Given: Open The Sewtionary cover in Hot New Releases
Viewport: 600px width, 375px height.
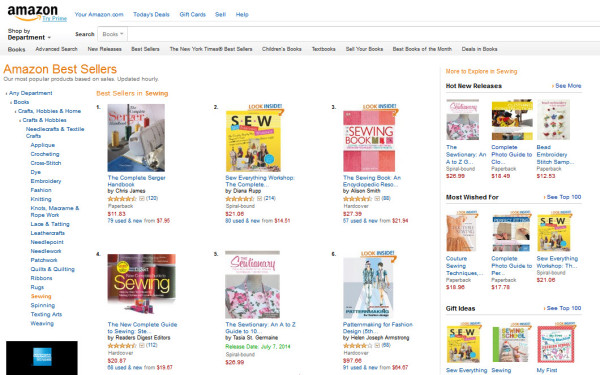Looking at the screenshot, I should pos(462,120).
